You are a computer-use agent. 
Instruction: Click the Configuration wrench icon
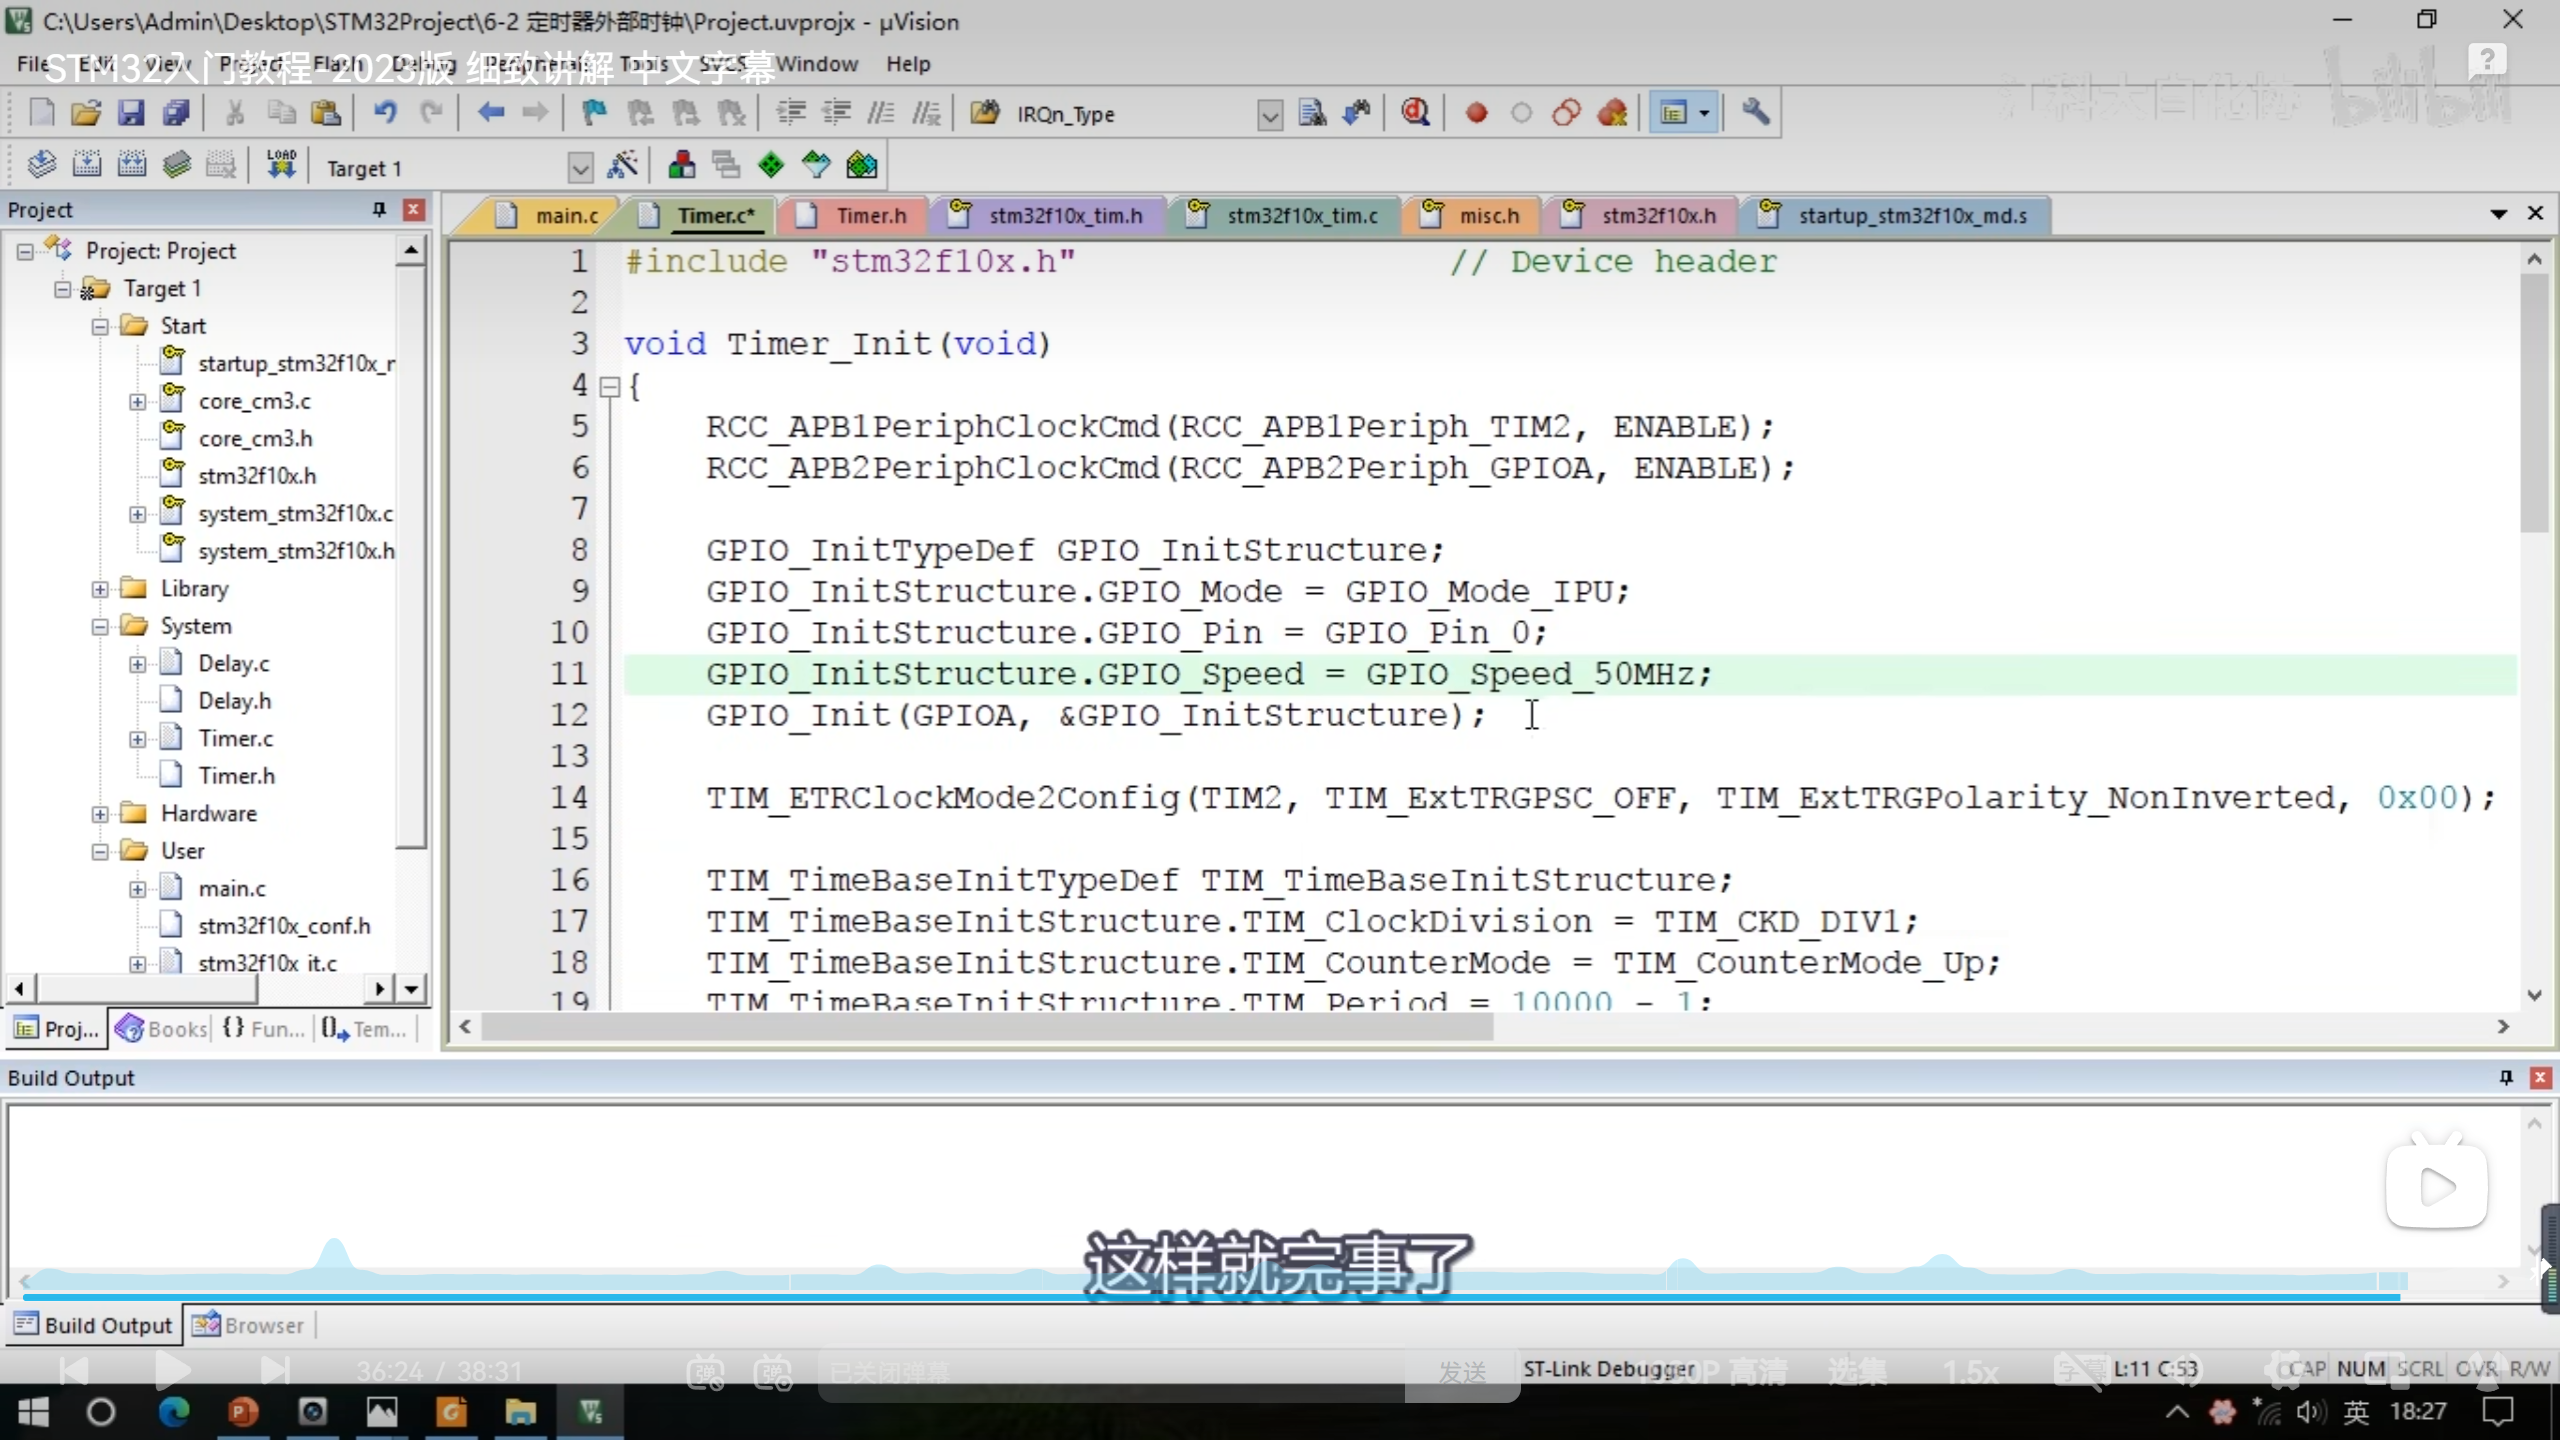pyautogui.click(x=1755, y=113)
